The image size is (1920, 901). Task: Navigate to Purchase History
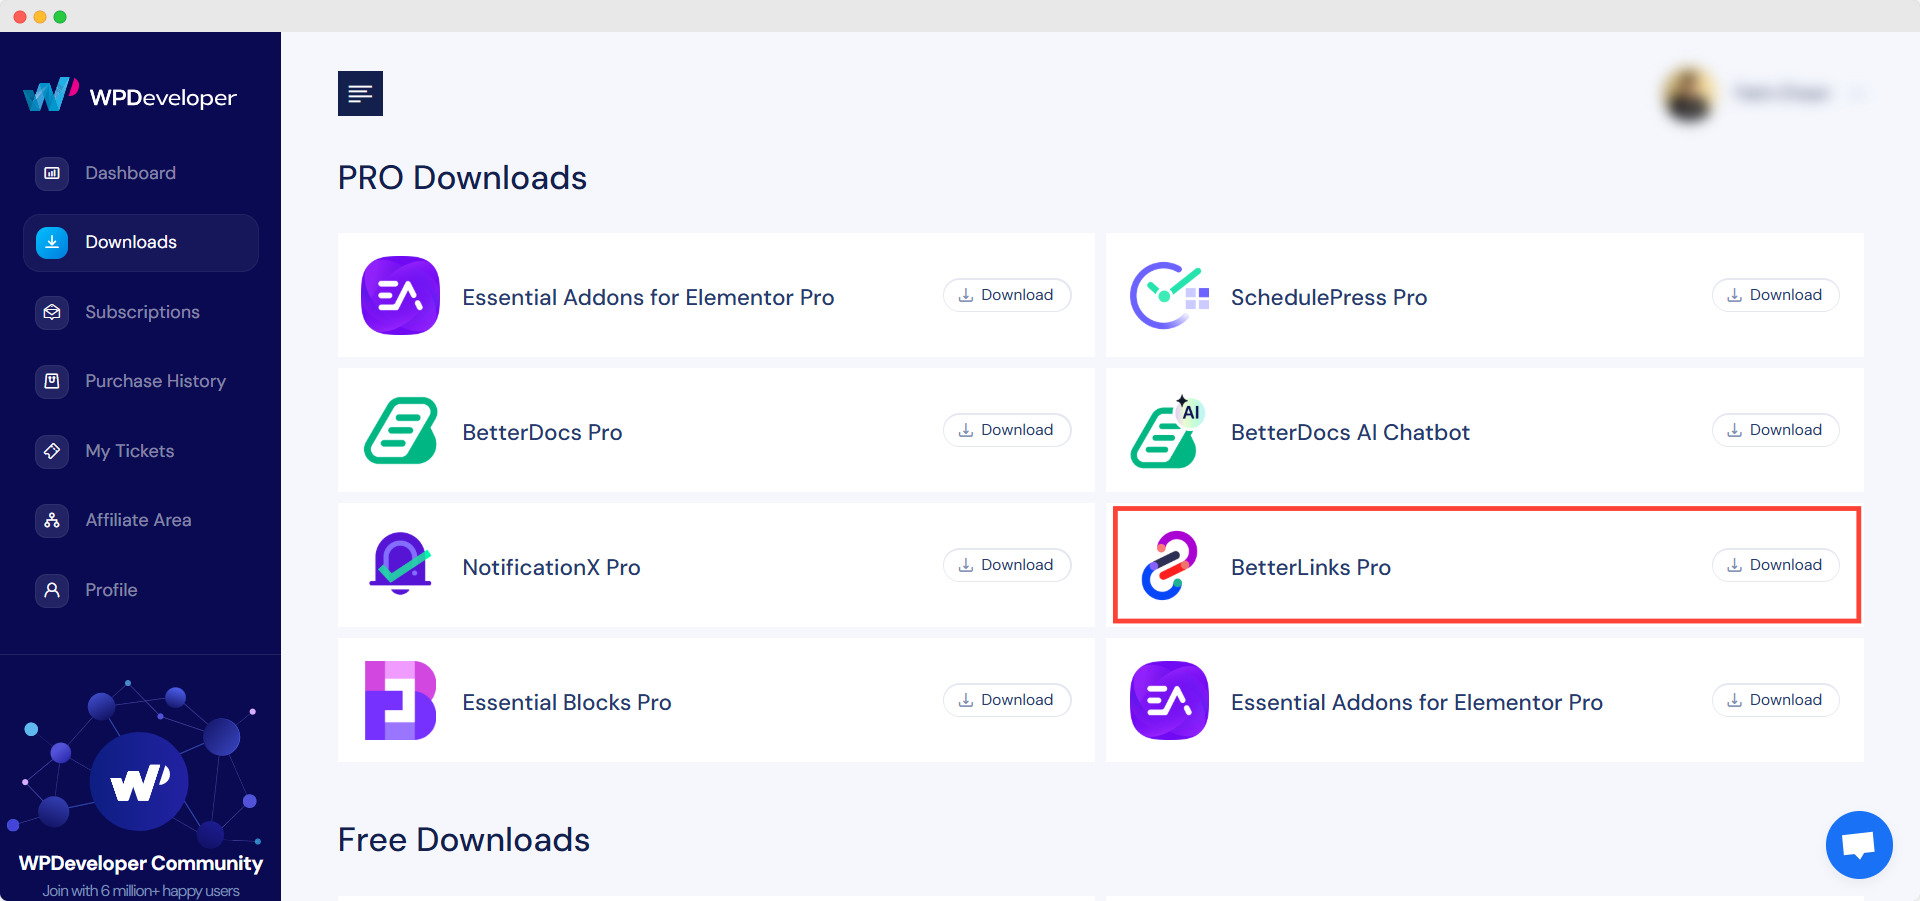pos(154,381)
